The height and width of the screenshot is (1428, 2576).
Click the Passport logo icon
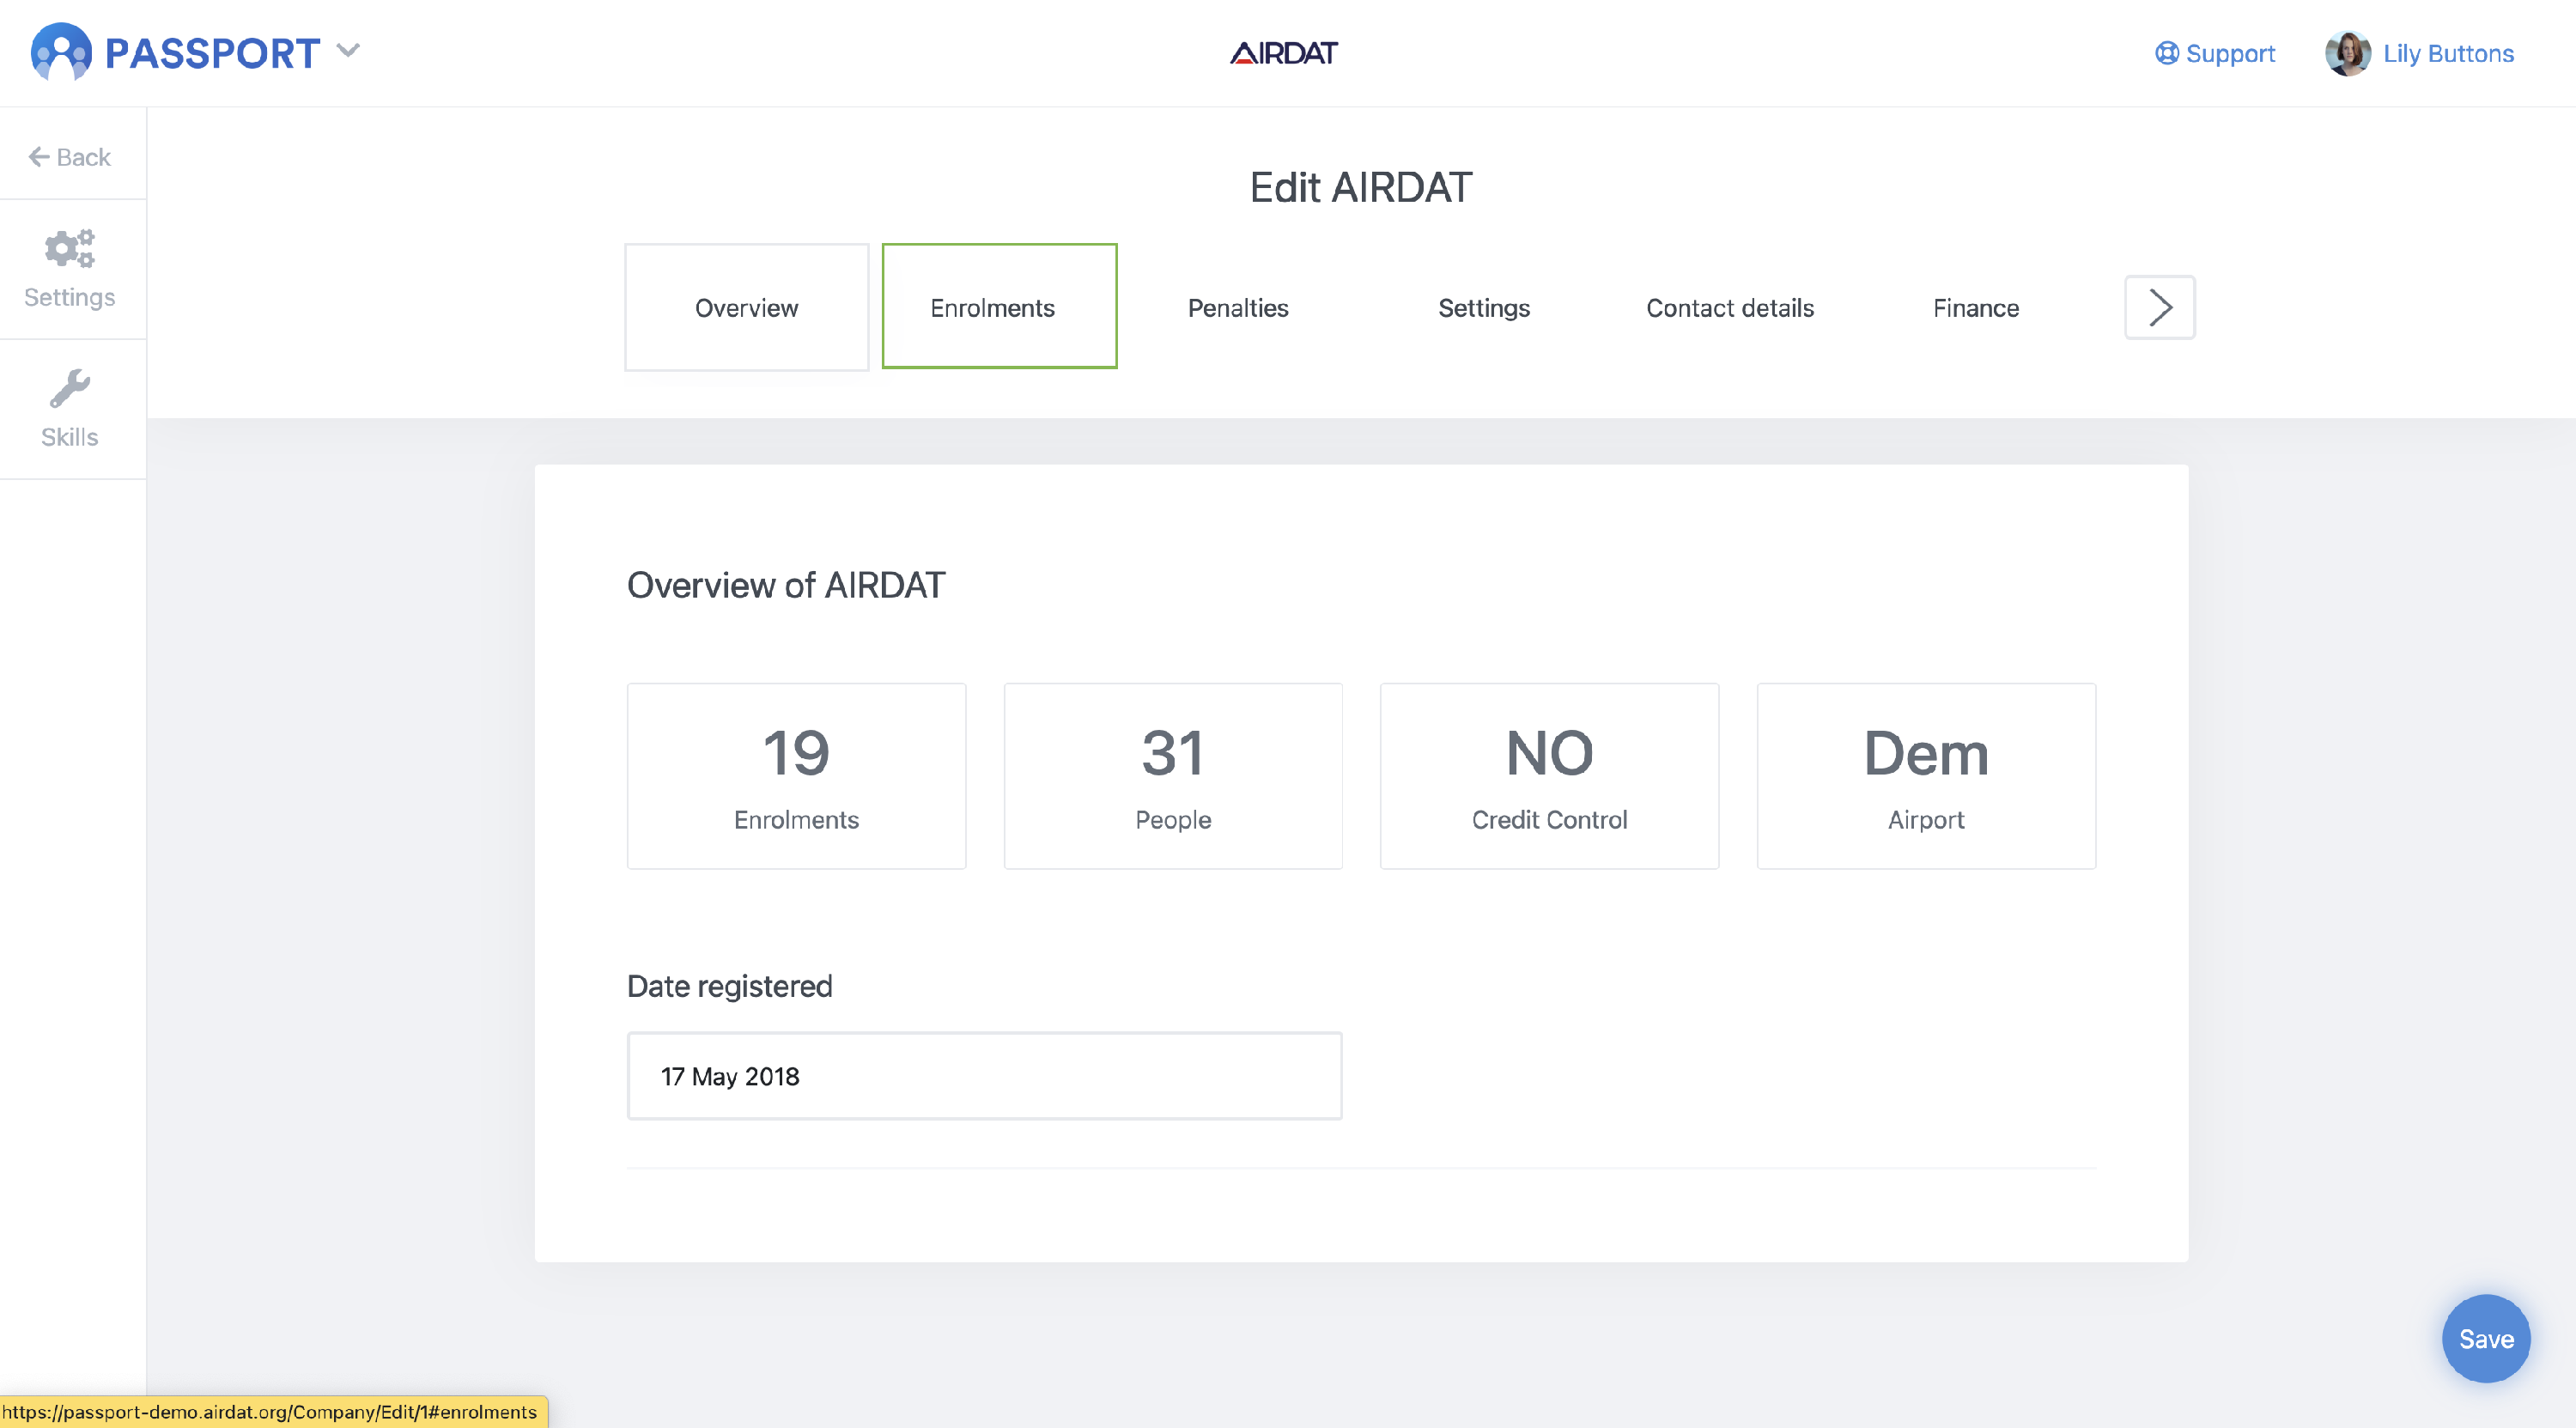coord(61,52)
